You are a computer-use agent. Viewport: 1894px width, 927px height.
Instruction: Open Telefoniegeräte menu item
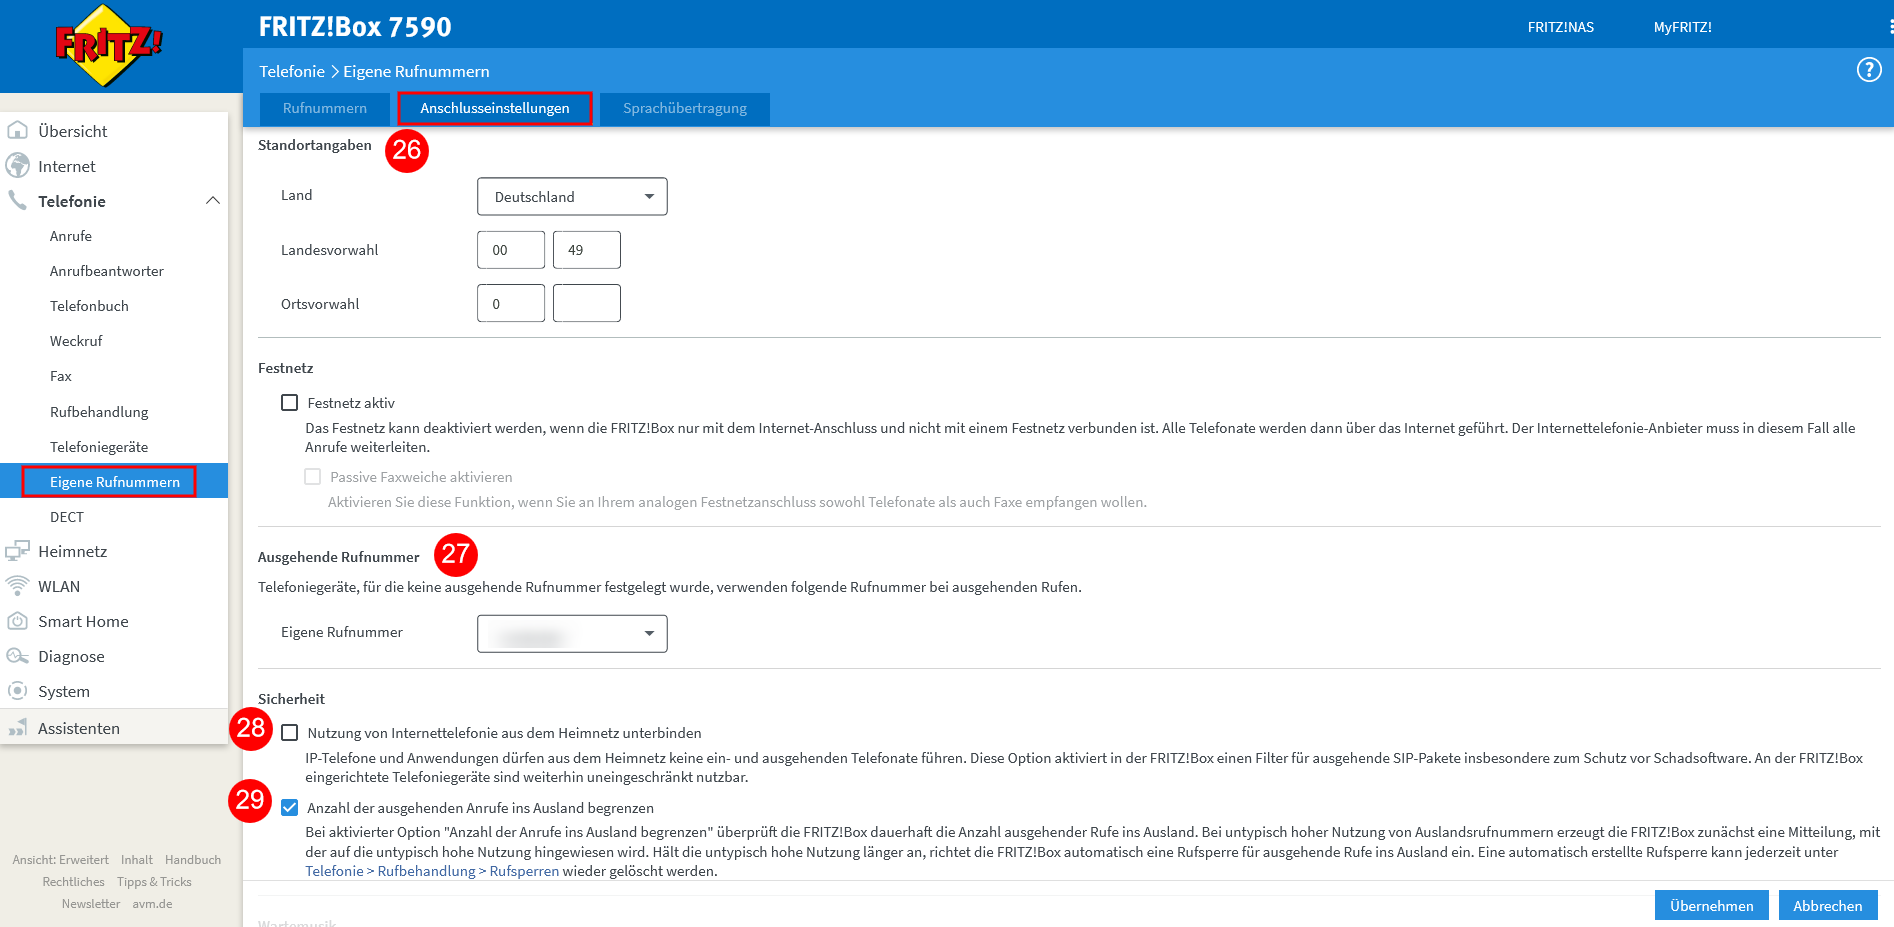(99, 447)
